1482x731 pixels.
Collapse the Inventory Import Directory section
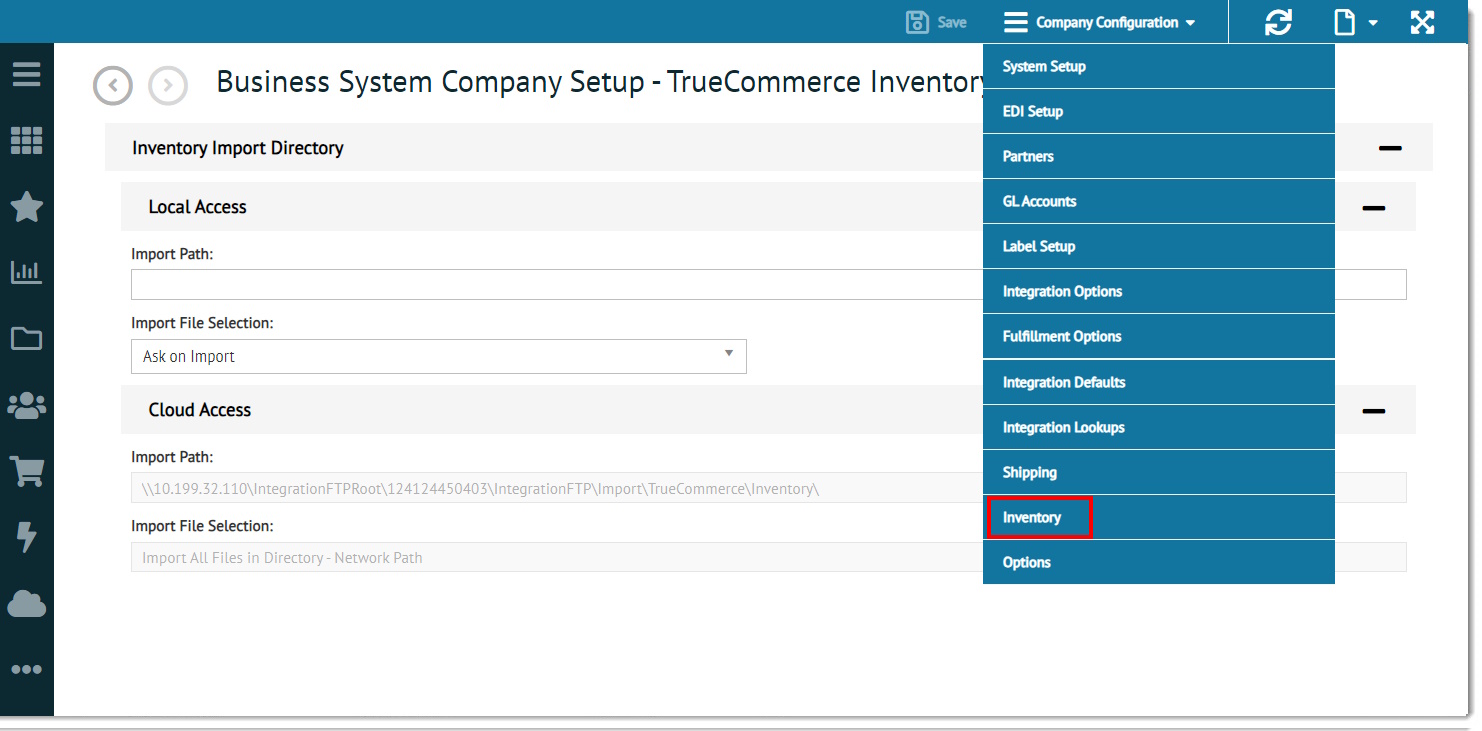(1389, 148)
